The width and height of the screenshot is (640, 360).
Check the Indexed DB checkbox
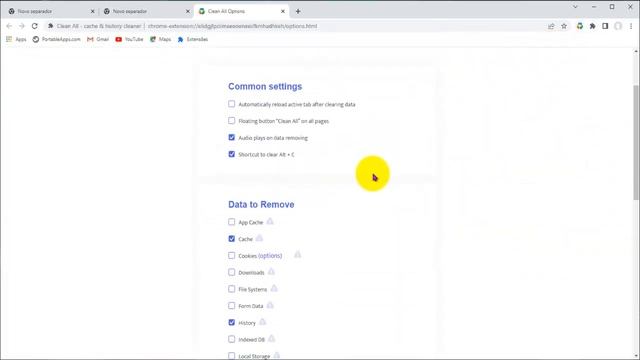231,339
